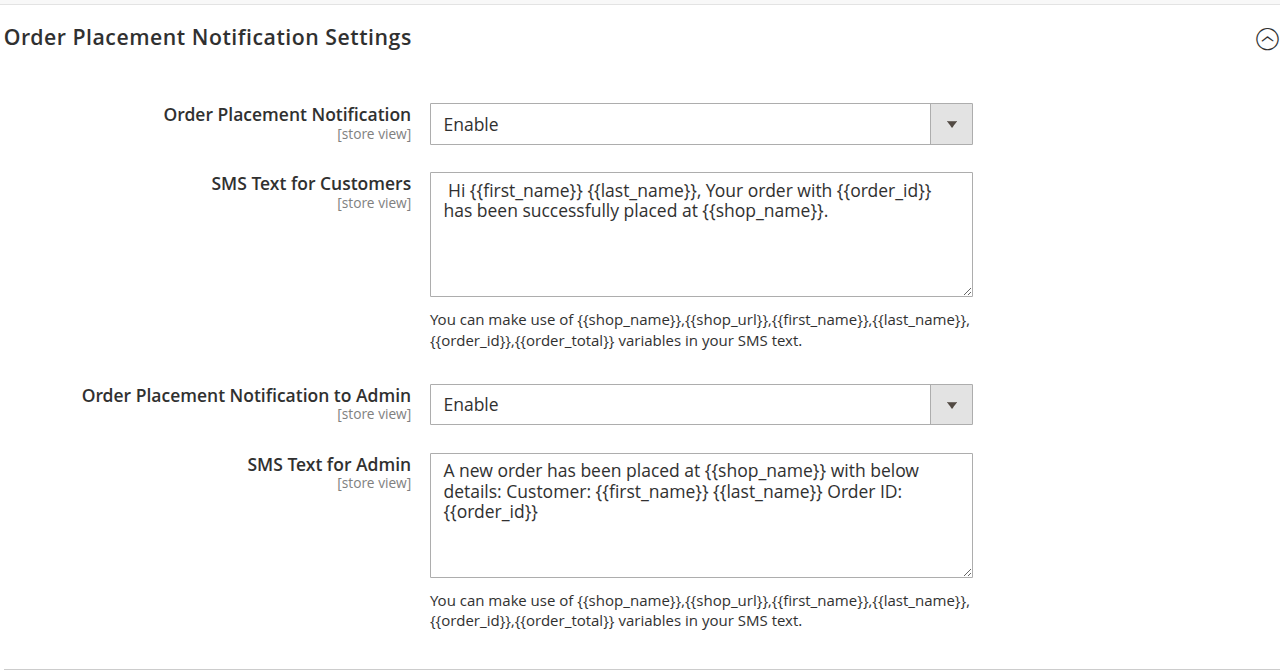Collapse the Order Placement Notification Settings section
Image resolution: width=1280 pixels, height=670 pixels.
coord(1267,39)
